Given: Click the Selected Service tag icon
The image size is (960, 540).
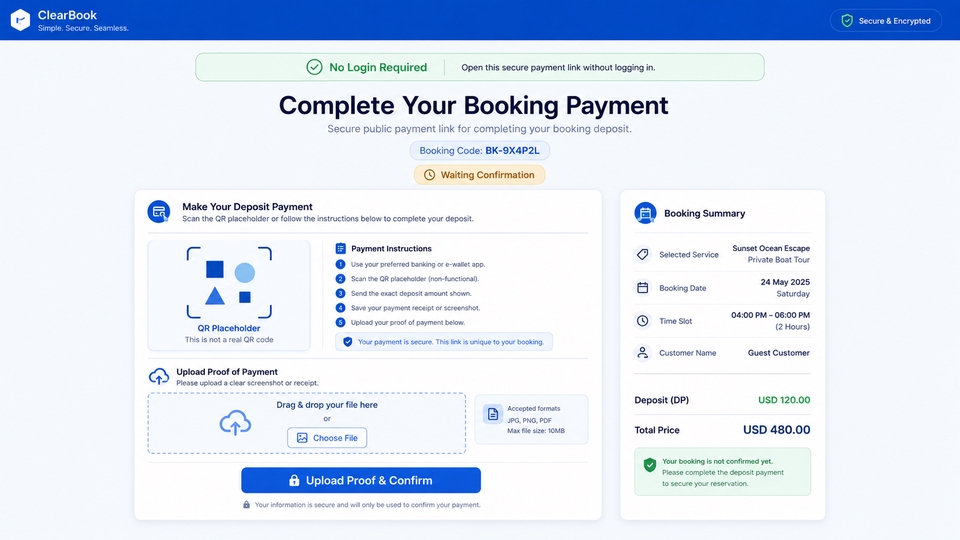Looking at the screenshot, I should [x=642, y=254].
